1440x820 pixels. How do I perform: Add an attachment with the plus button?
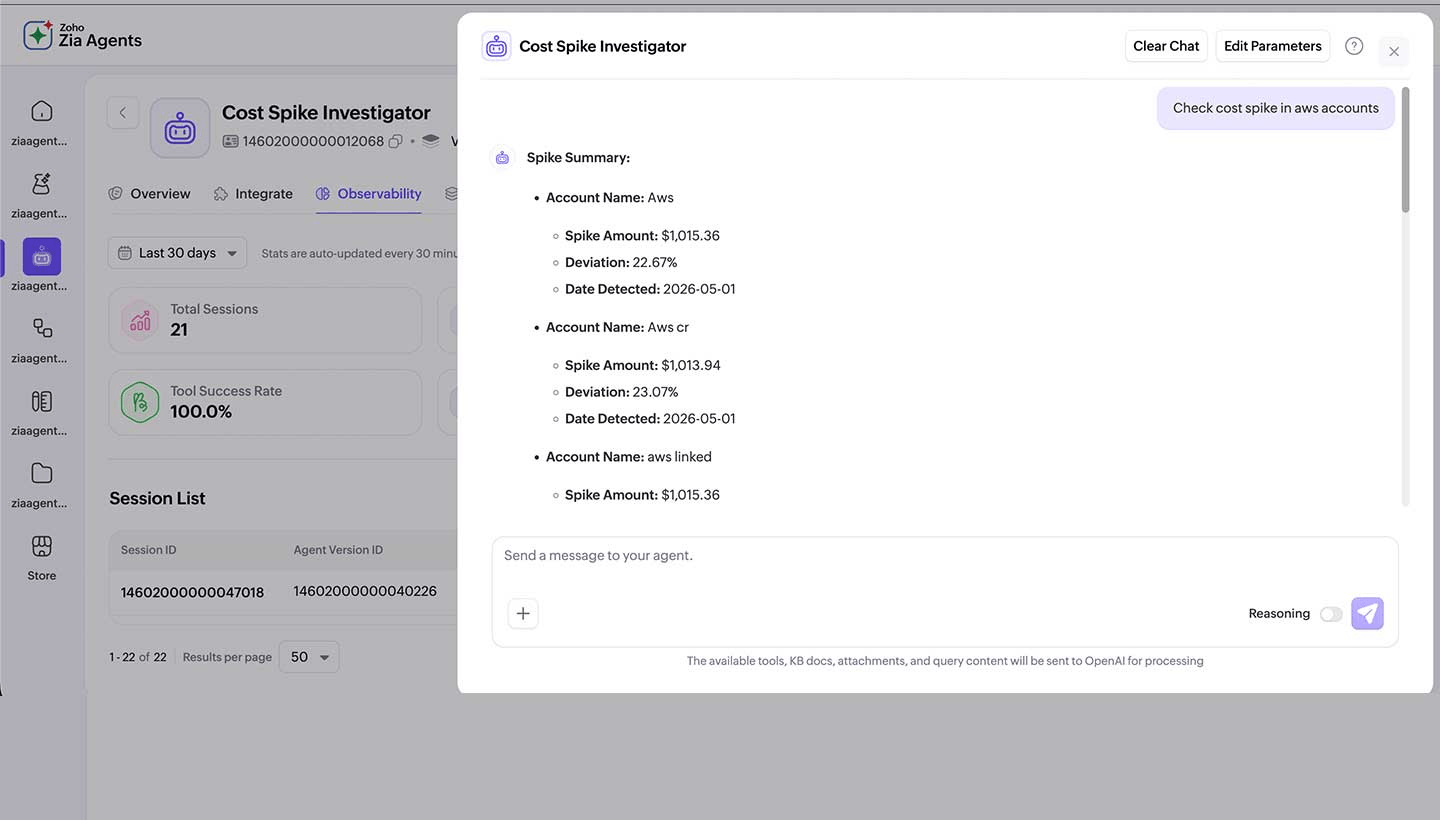[x=523, y=613]
